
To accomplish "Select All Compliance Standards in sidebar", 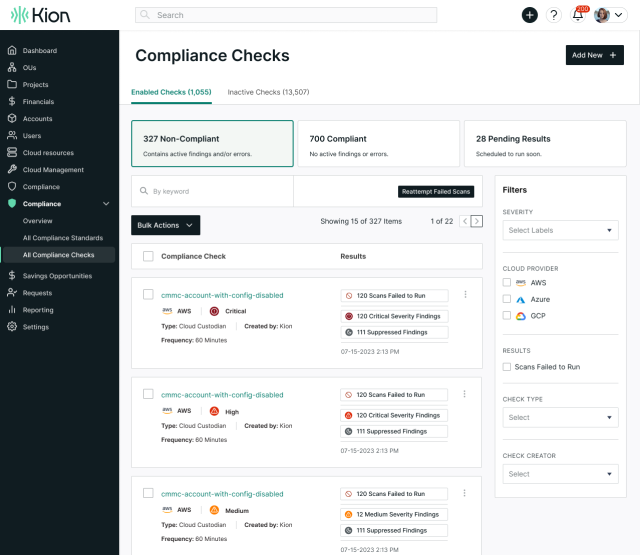I will click(x=63, y=238).
